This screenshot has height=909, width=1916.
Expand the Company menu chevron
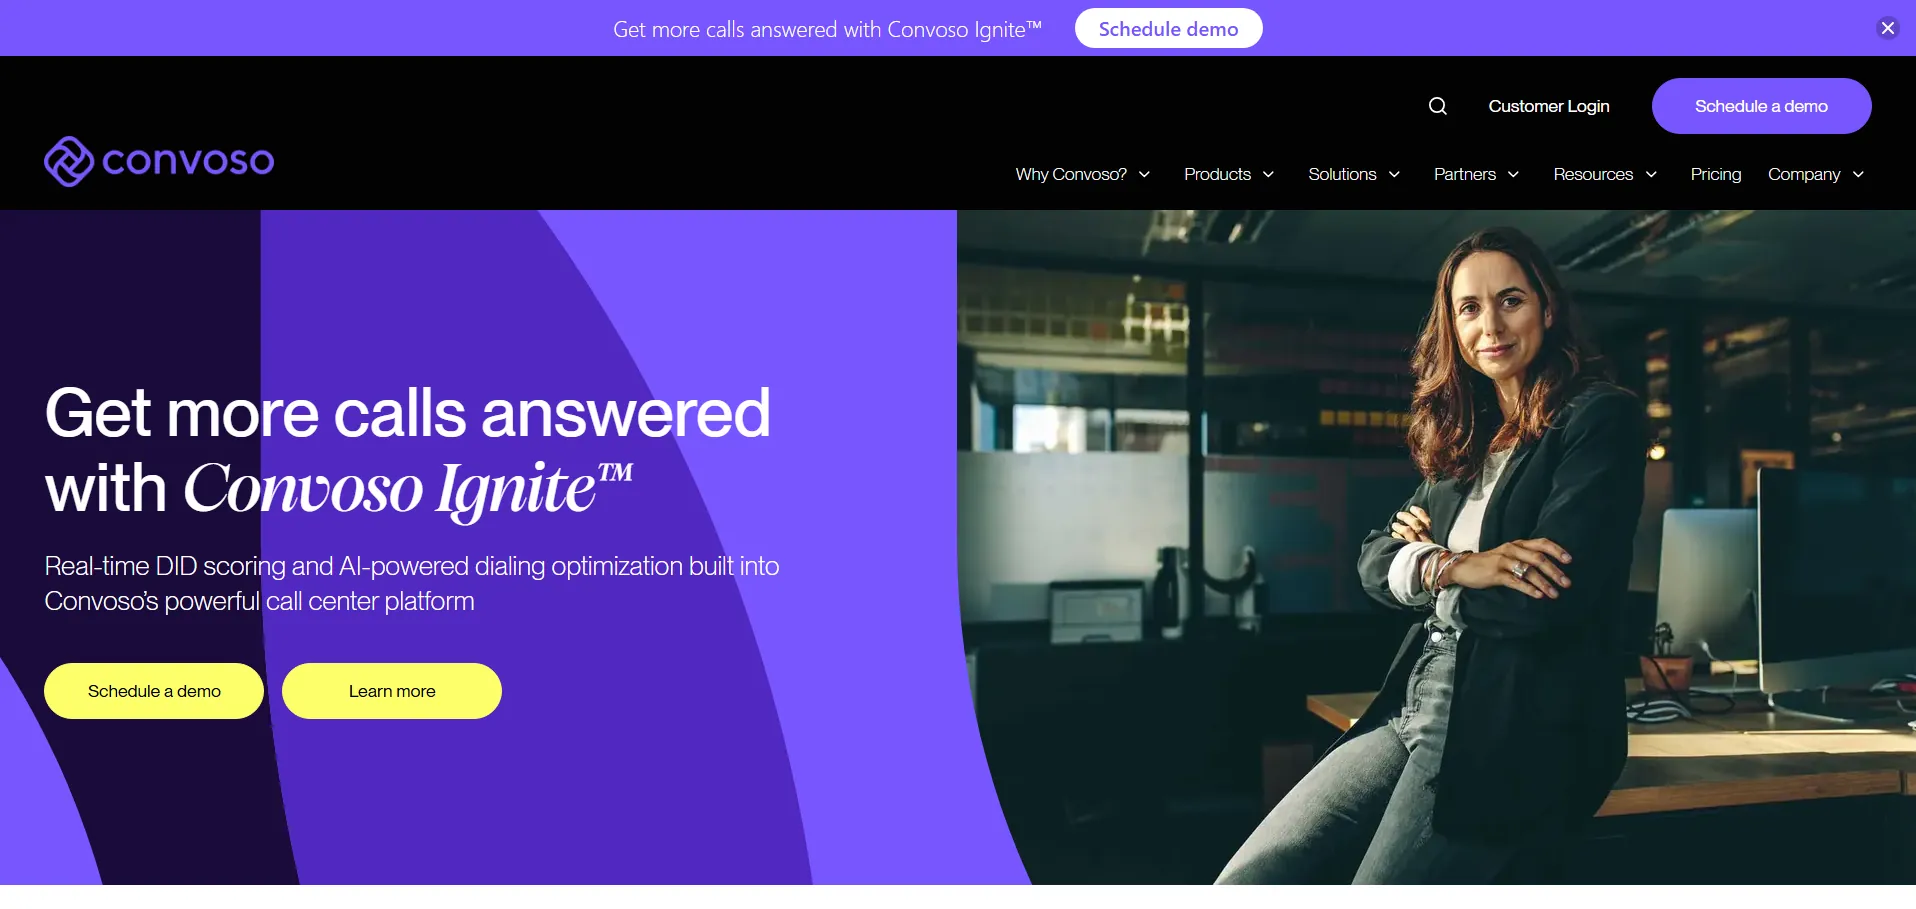click(x=1858, y=174)
